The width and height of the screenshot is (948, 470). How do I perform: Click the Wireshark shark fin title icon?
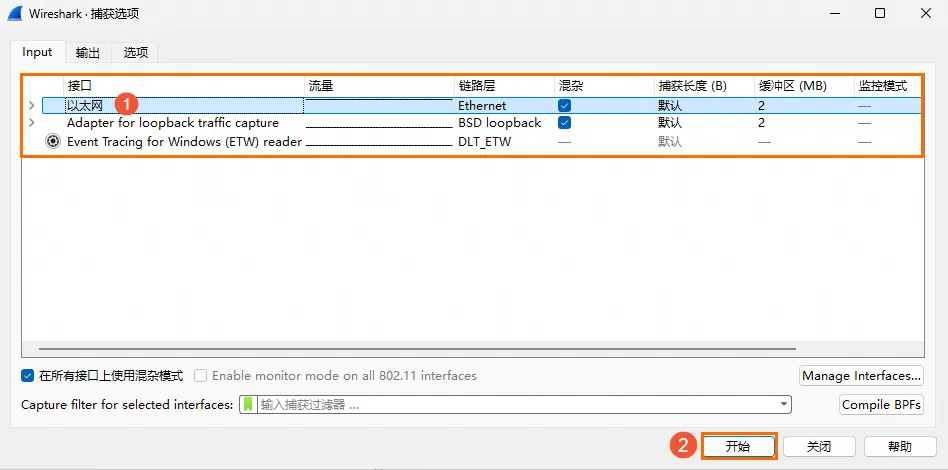[15, 13]
